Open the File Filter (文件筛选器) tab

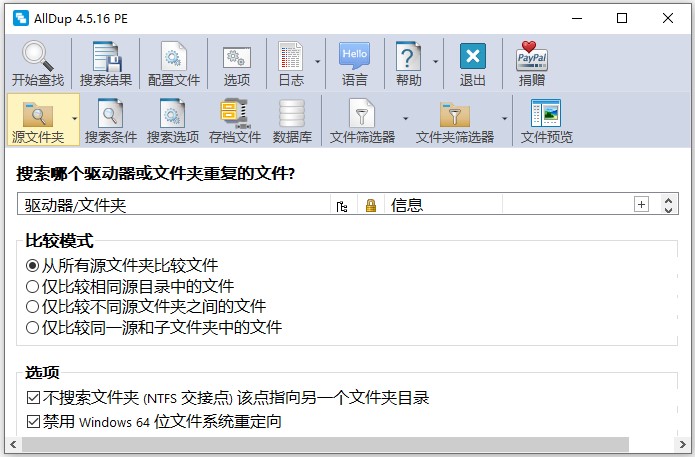coord(362,120)
